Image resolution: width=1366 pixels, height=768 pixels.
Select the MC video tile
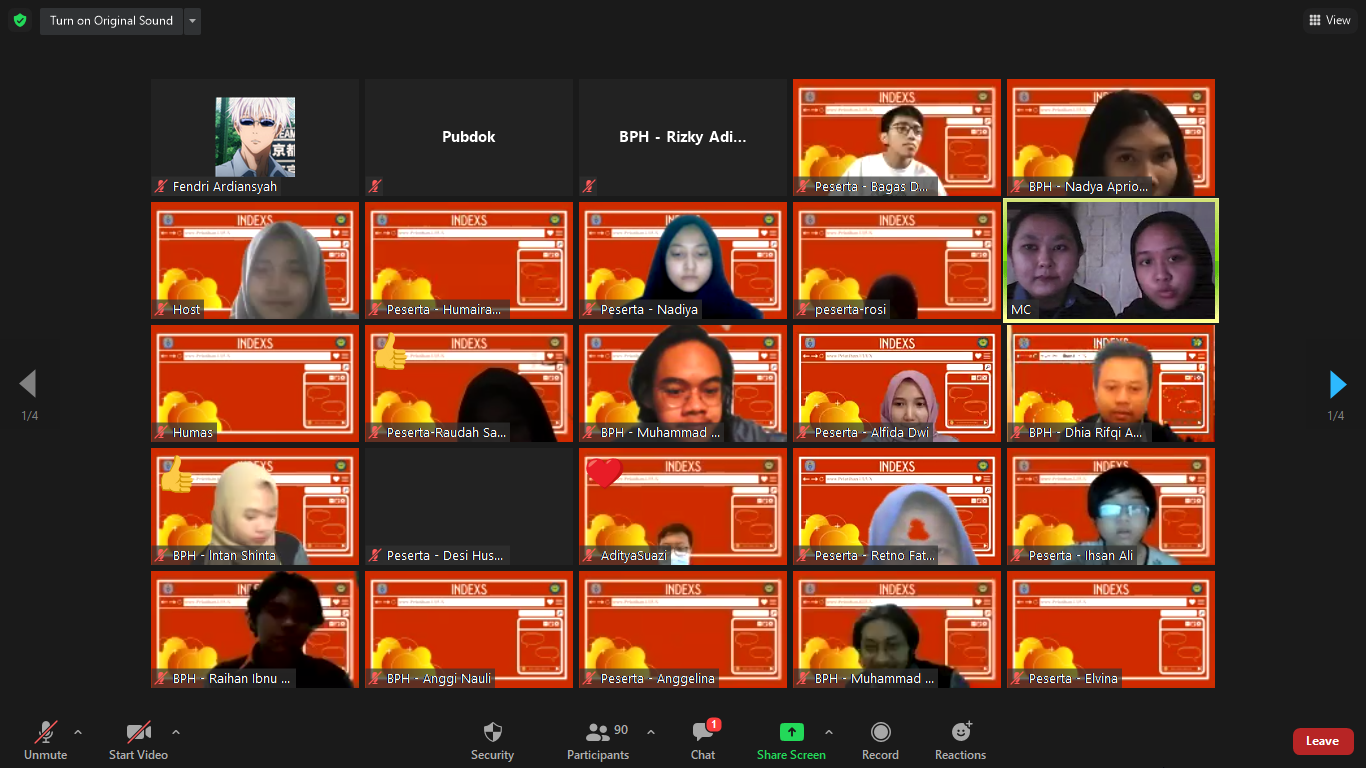[1111, 260]
